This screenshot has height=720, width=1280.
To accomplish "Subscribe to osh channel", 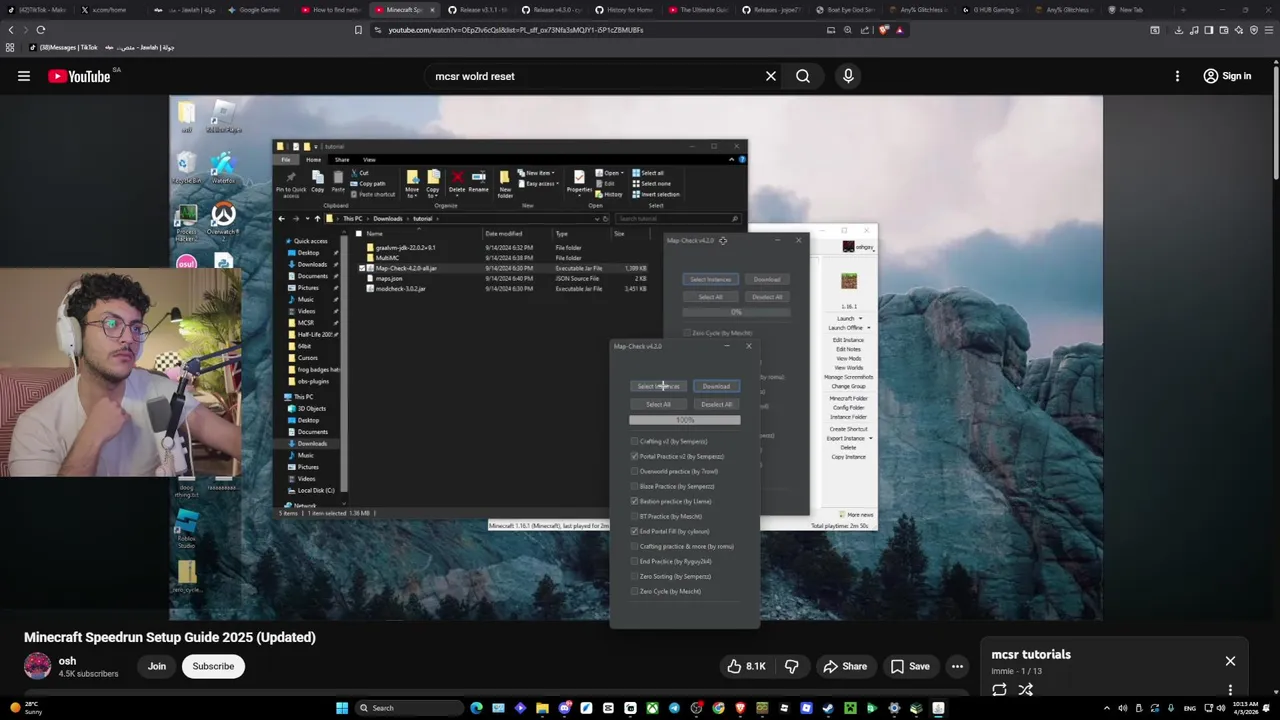I will coord(213,666).
